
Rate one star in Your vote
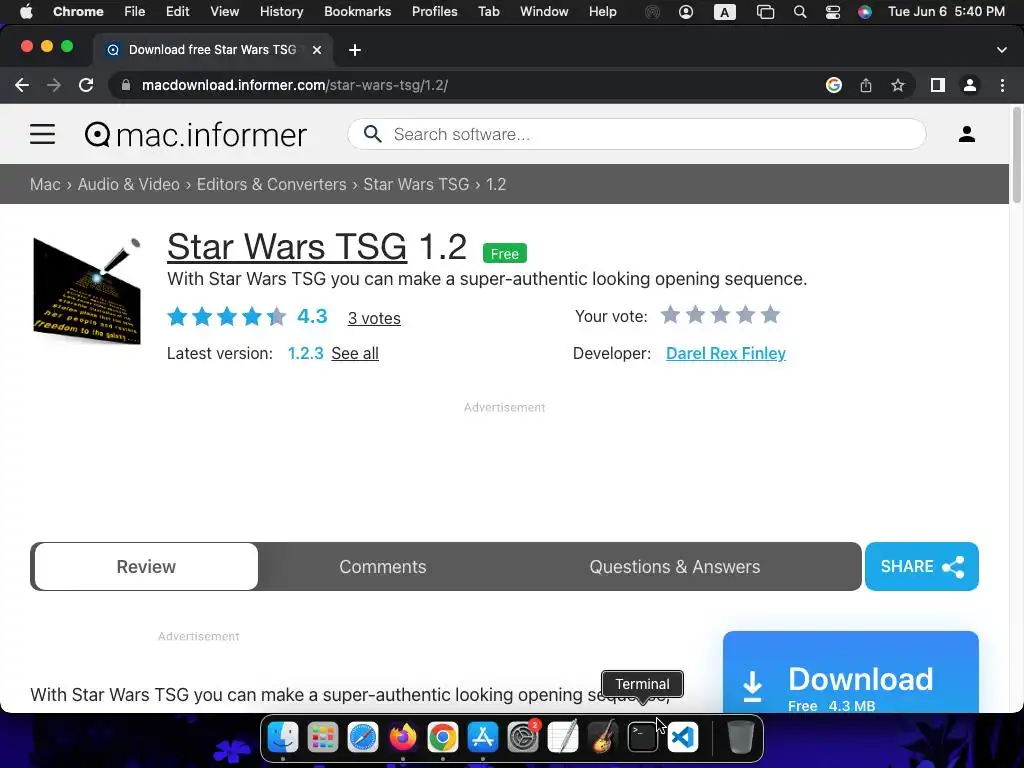671,315
